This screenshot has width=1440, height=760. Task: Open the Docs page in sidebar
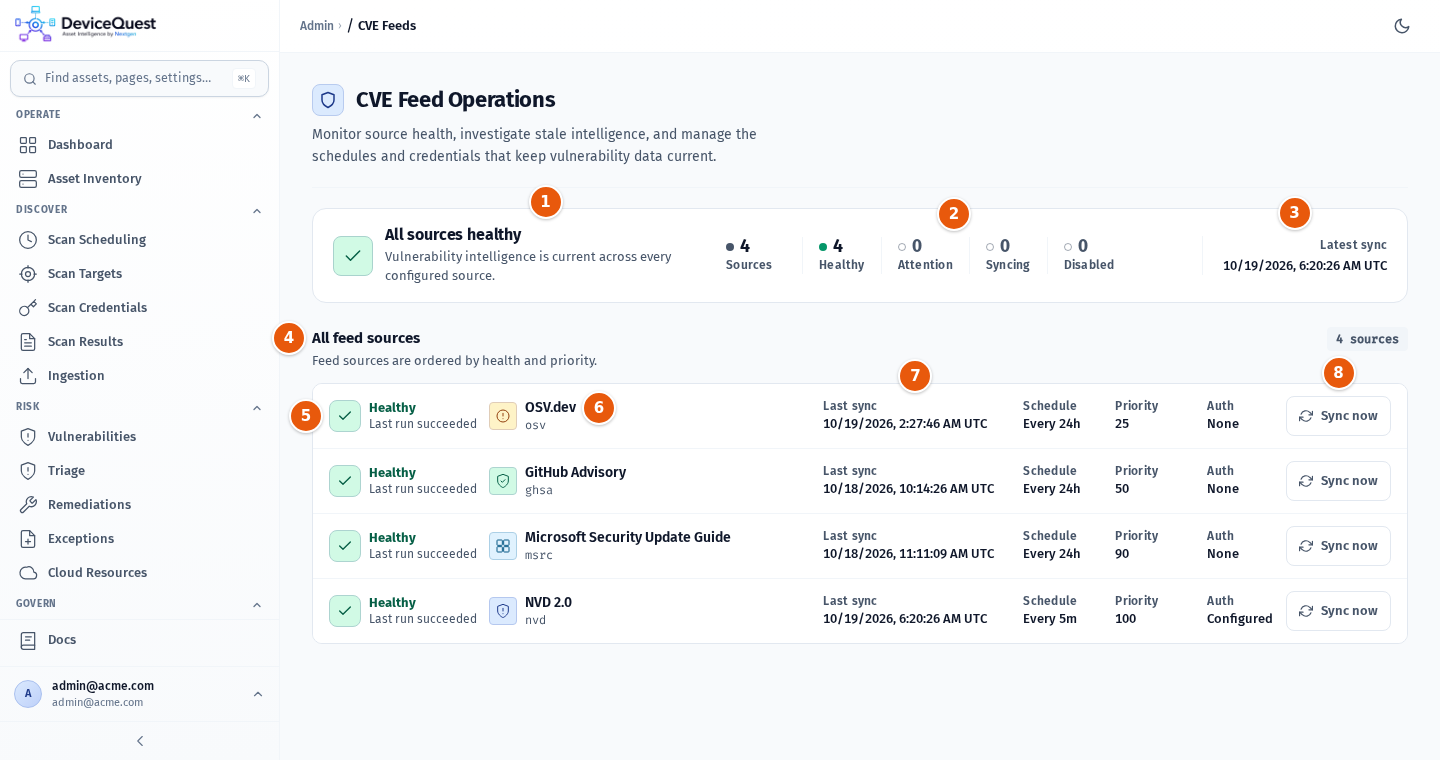point(139,640)
